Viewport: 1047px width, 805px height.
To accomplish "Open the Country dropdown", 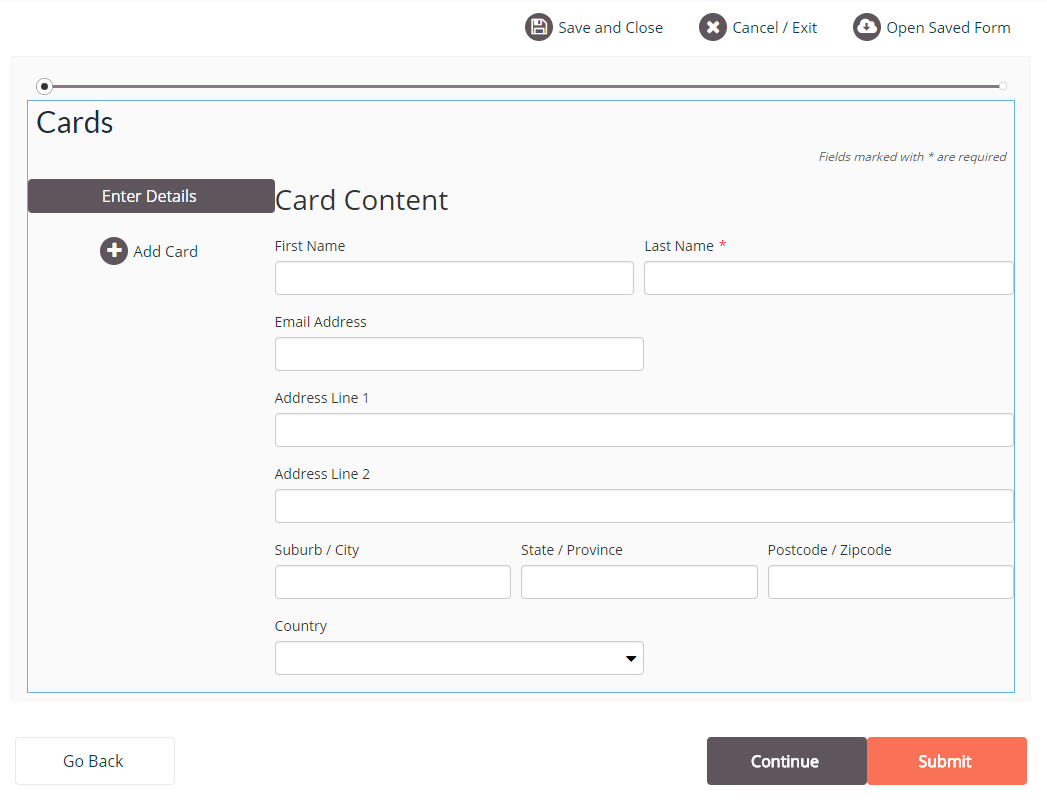I will point(459,658).
